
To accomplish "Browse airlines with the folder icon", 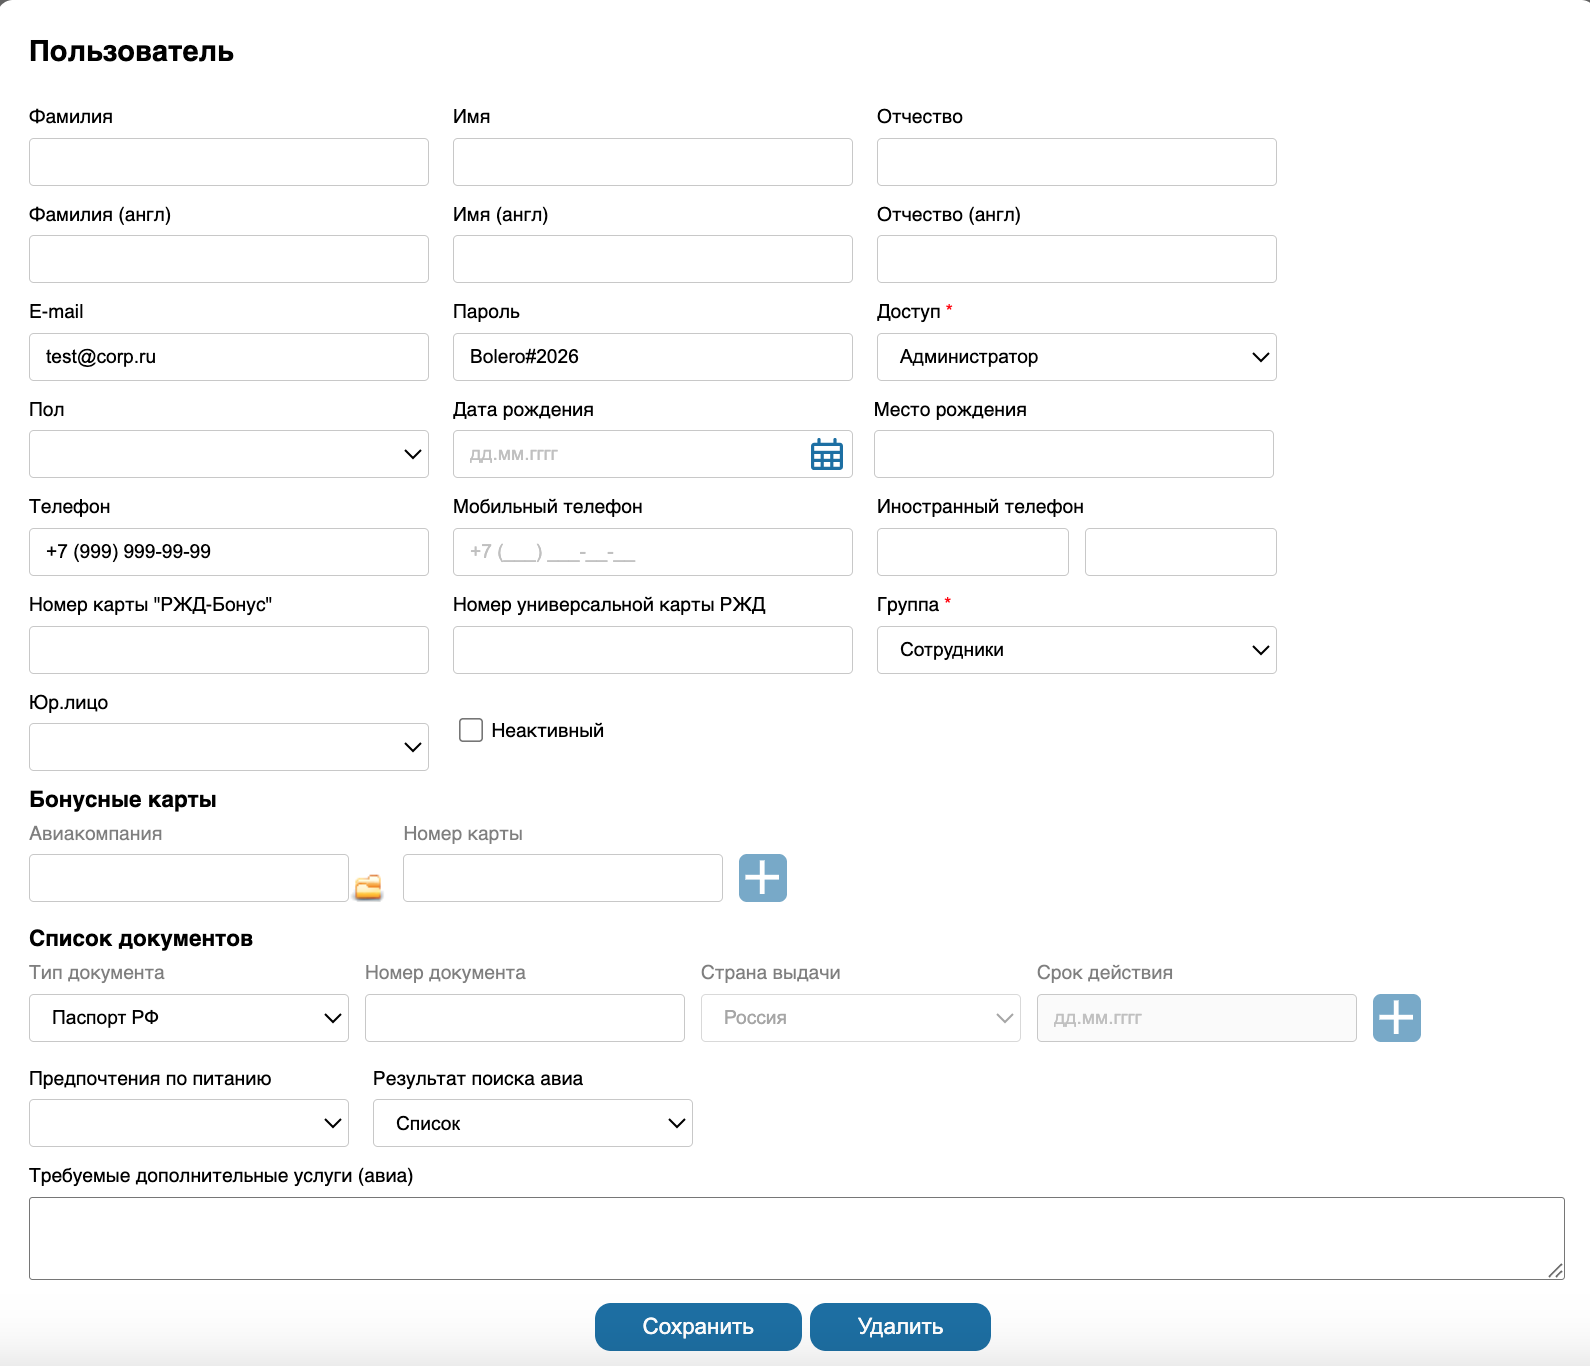I will [x=369, y=887].
